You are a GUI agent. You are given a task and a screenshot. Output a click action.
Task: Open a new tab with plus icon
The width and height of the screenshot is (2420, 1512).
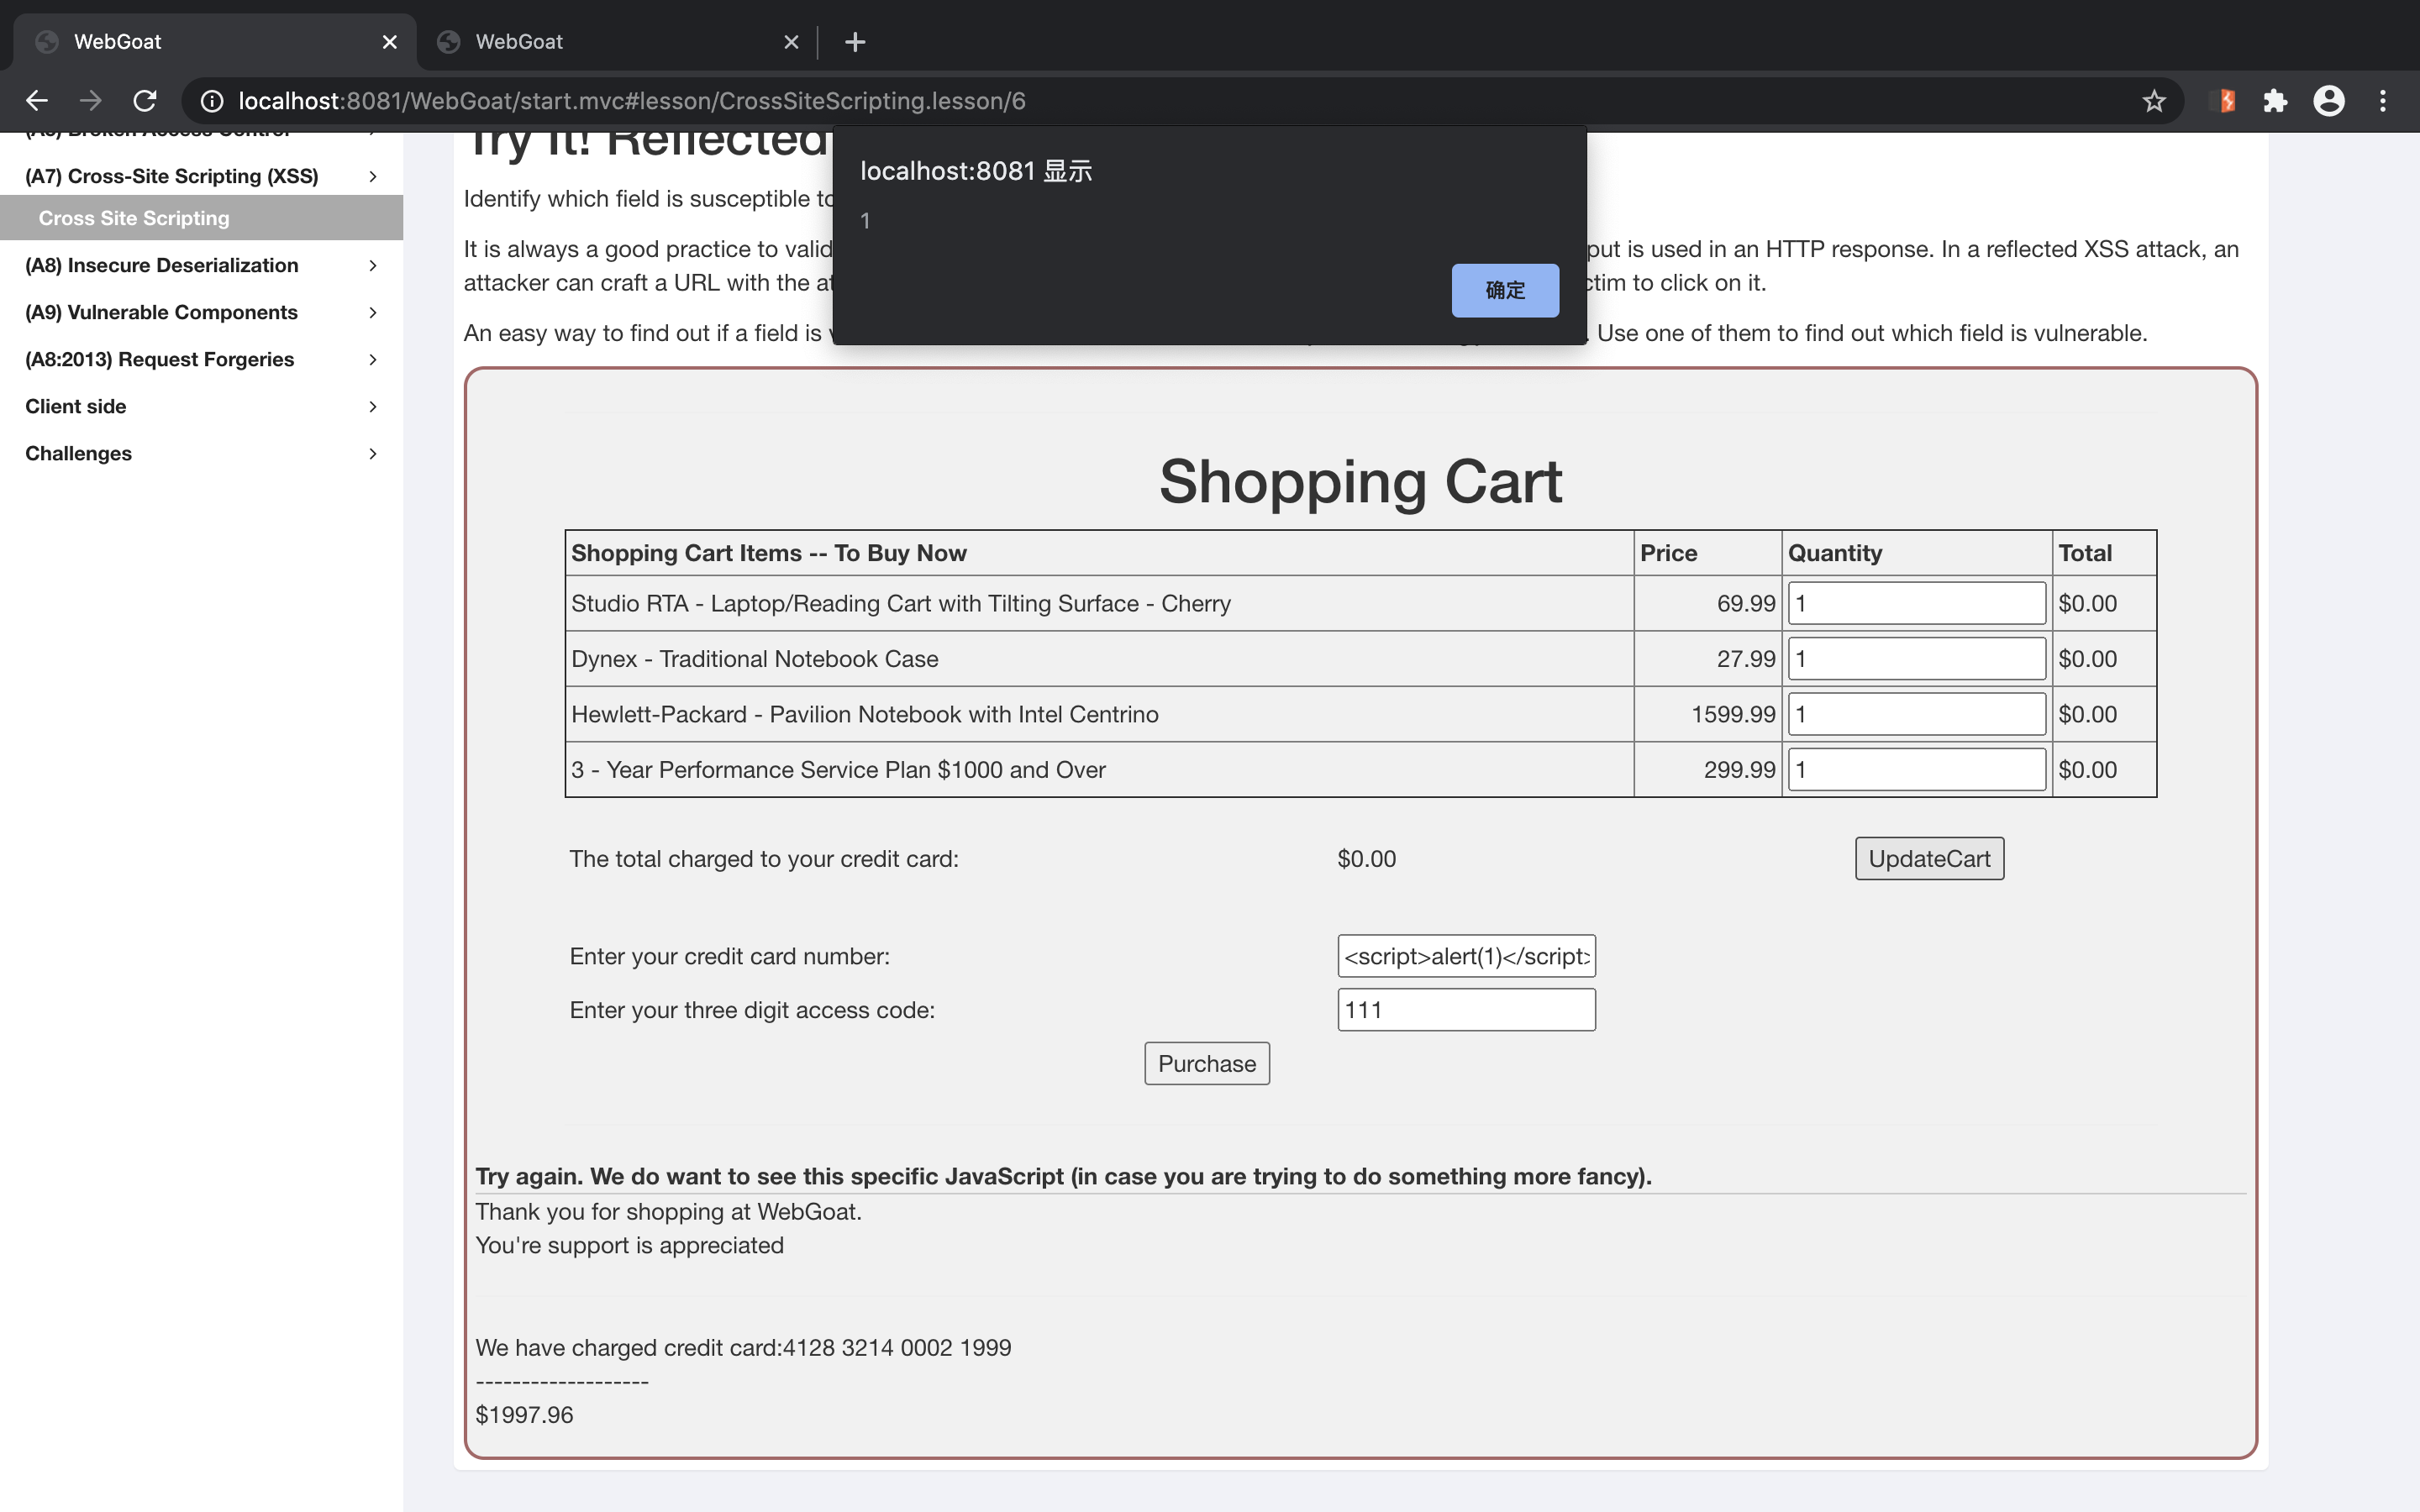[855, 42]
